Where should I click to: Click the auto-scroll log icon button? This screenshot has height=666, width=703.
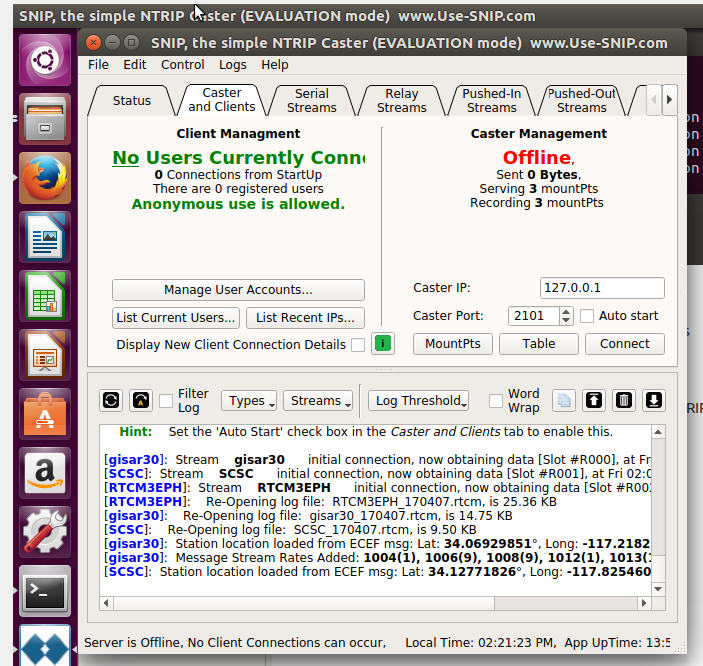(141, 400)
